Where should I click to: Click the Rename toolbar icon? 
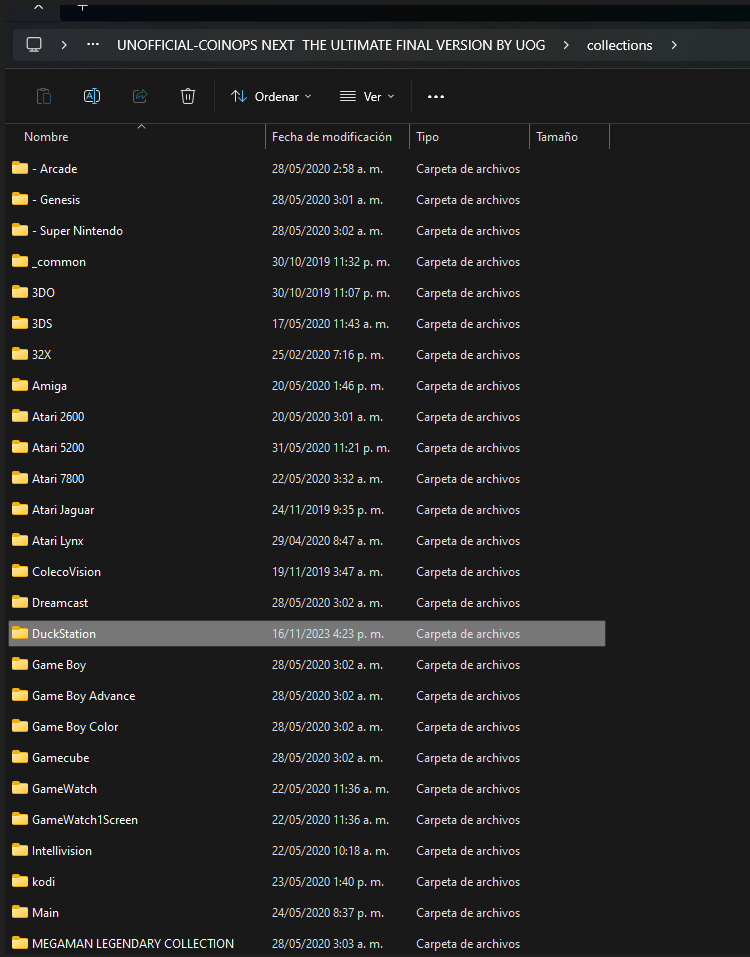point(92,96)
